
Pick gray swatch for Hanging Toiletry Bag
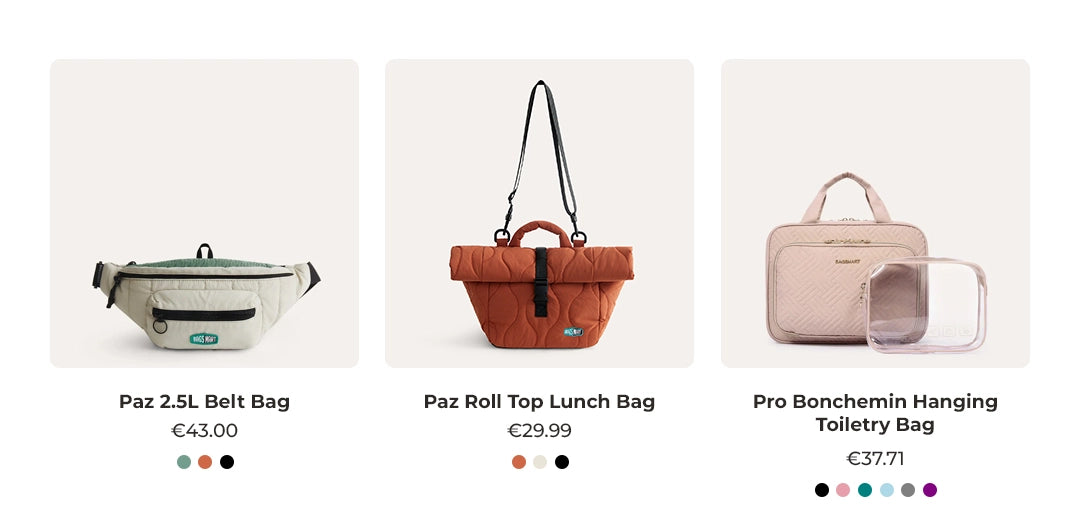[x=908, y=490]
